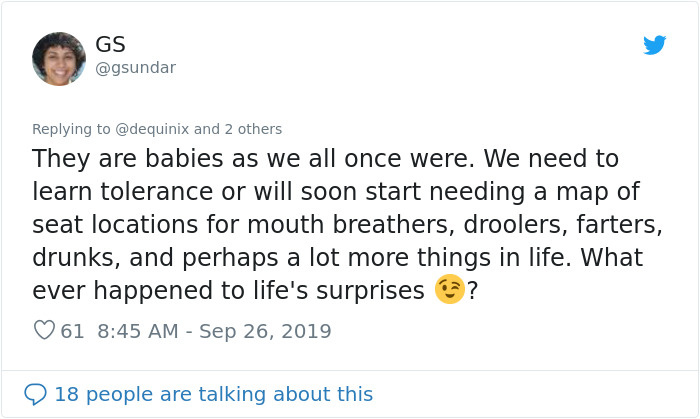This screenshot has height=419, width=700.
Task: Open the GS display name
Action: [x=110, y=45]
